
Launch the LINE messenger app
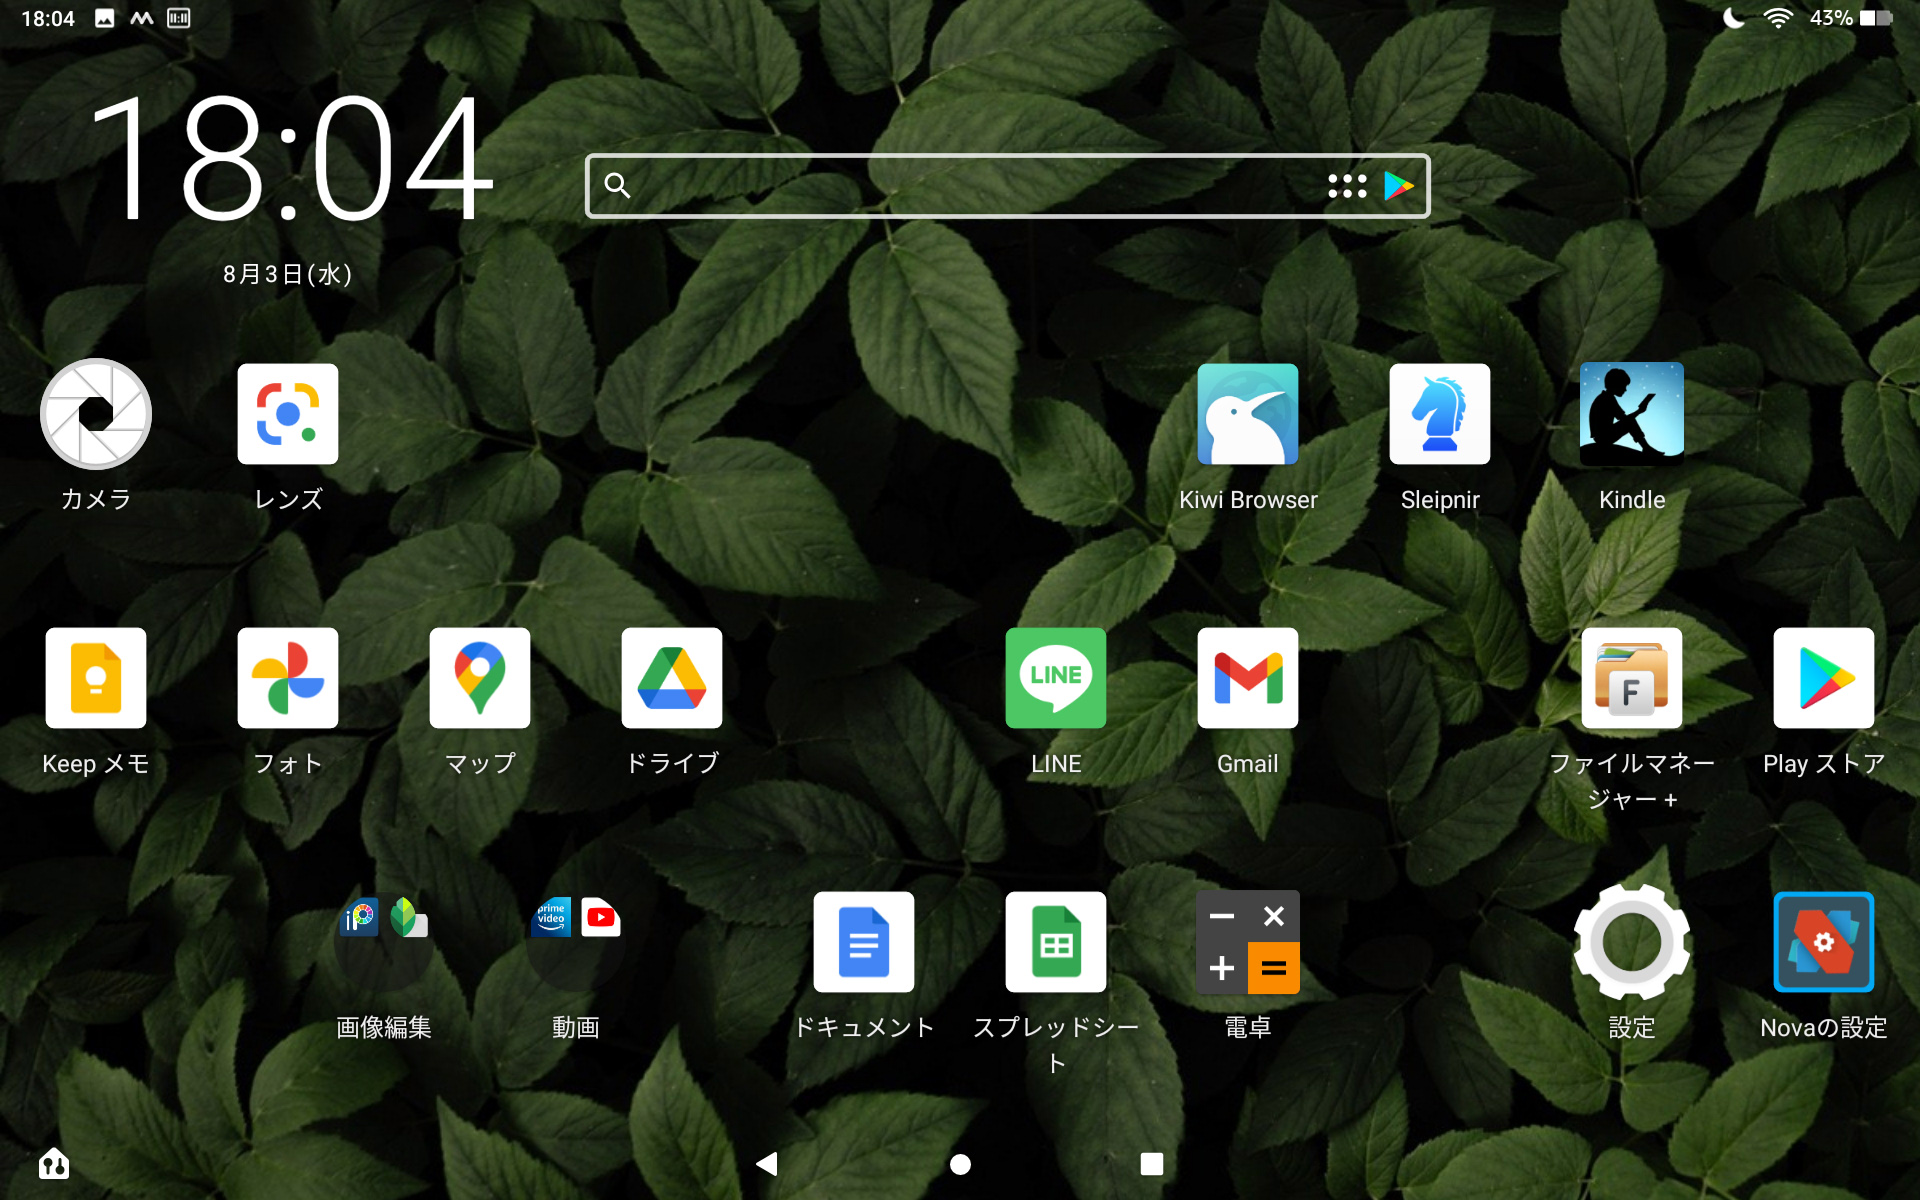click(1056, 678)
